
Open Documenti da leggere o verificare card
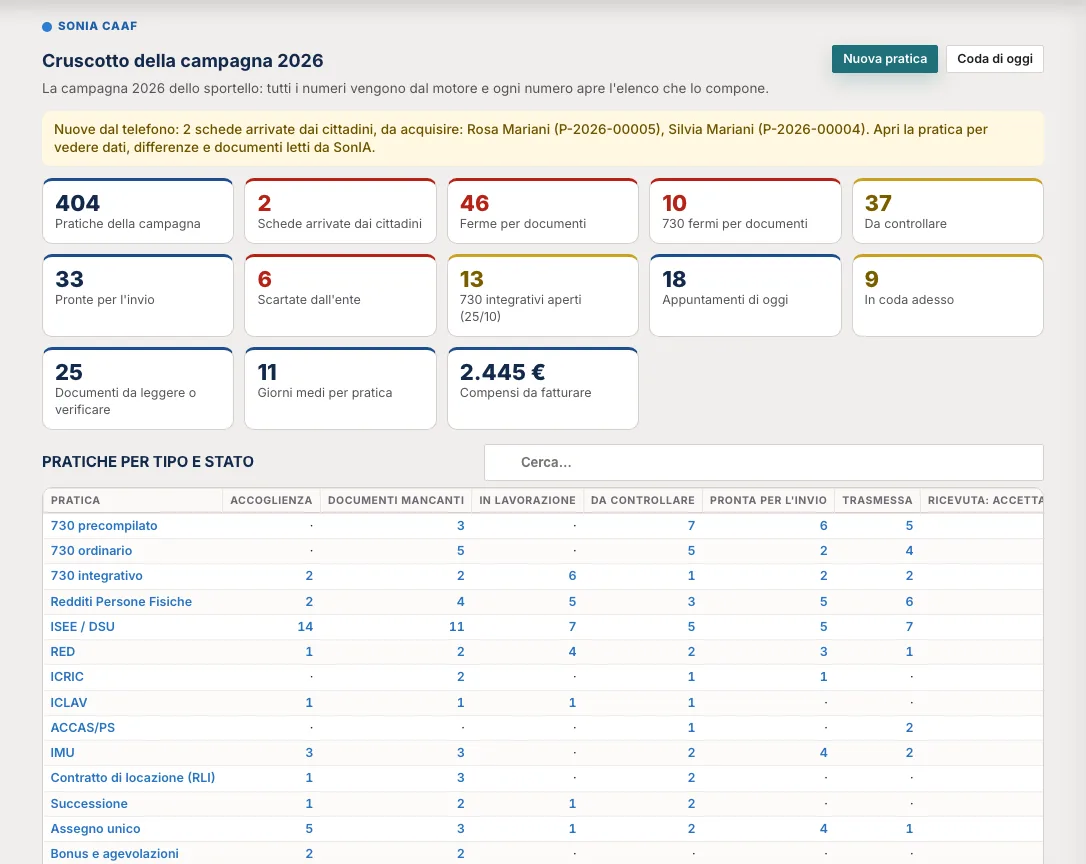pos(138,389)
